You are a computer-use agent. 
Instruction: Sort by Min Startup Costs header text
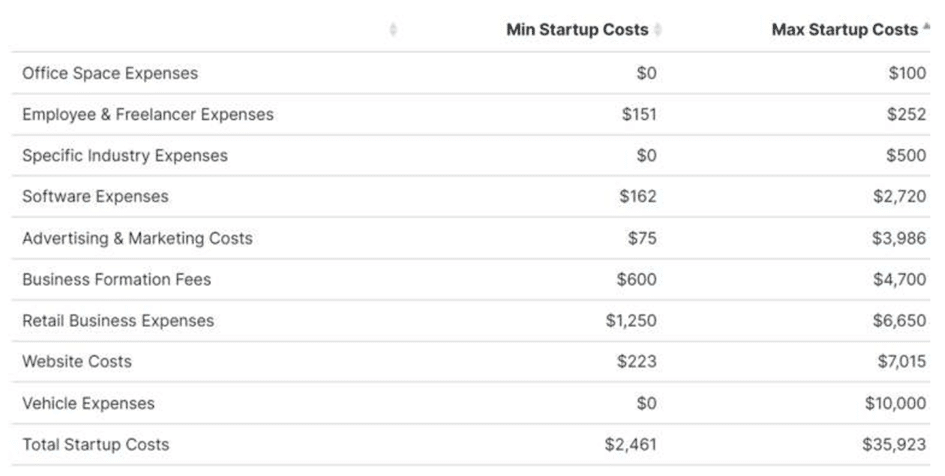click(x=577, y=30)
